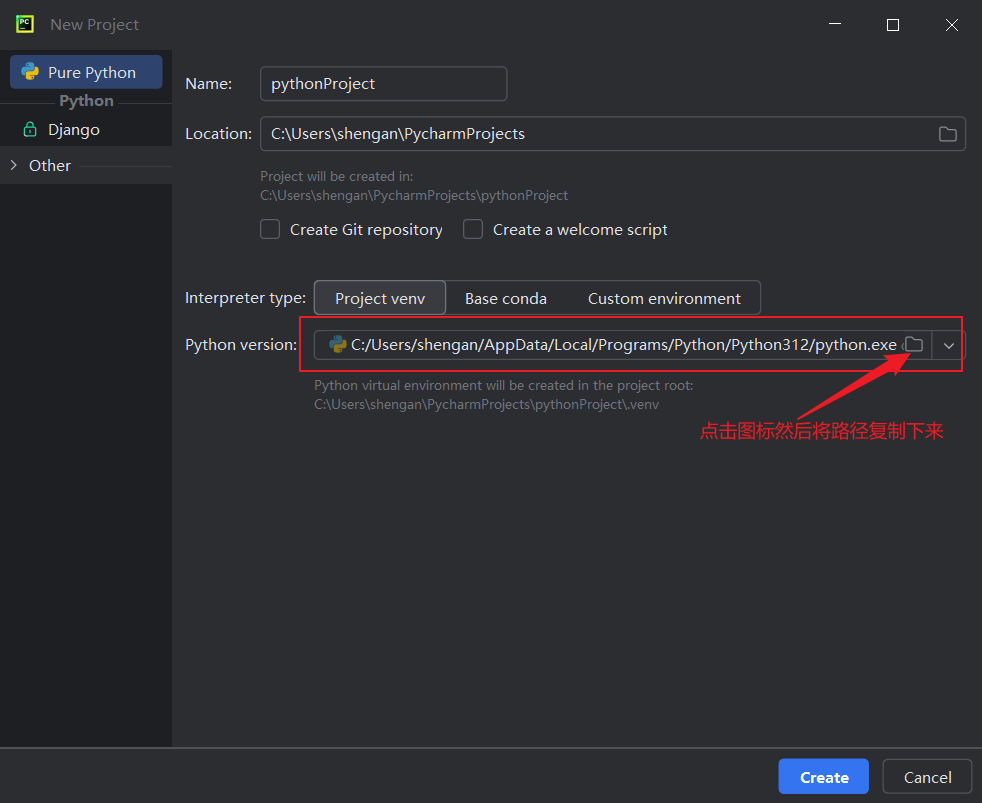Enable Create Git repository checkbox

270,230
